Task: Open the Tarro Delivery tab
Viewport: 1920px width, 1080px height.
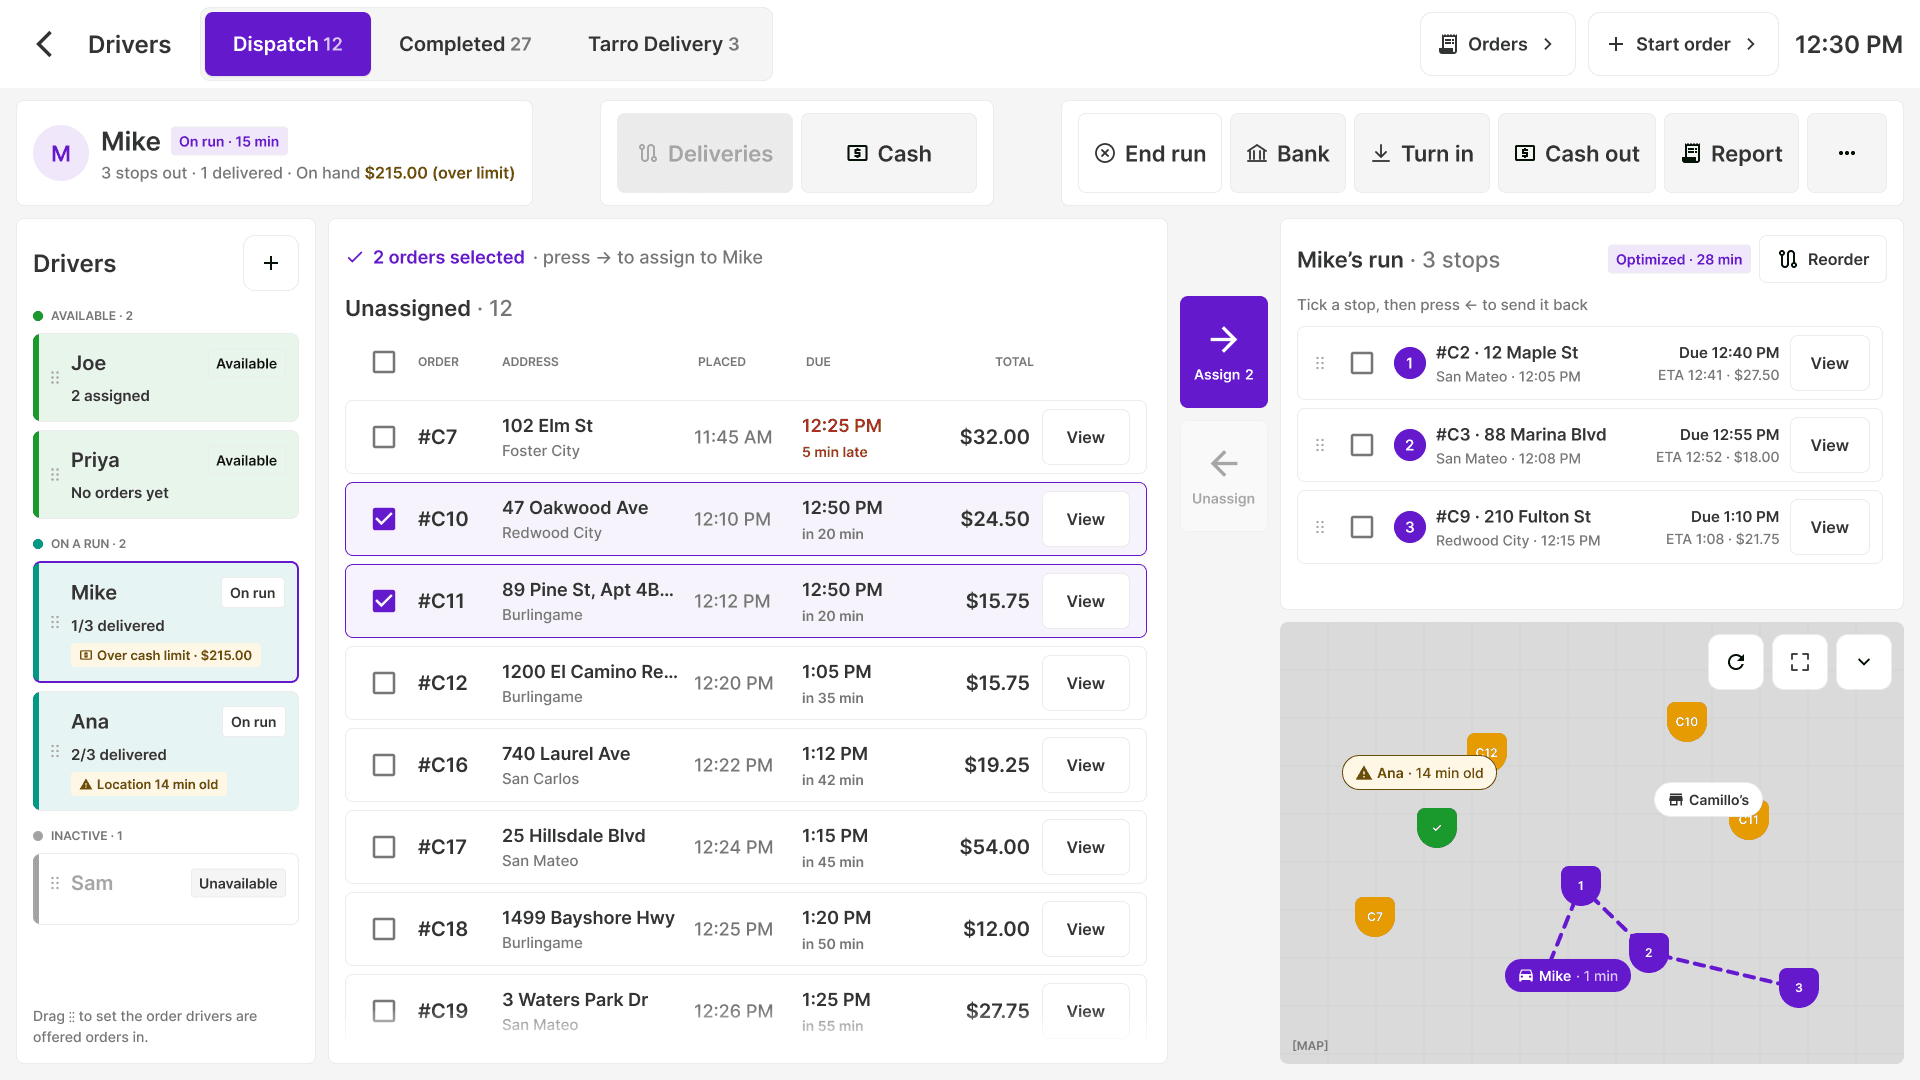Action: point(664,44)
